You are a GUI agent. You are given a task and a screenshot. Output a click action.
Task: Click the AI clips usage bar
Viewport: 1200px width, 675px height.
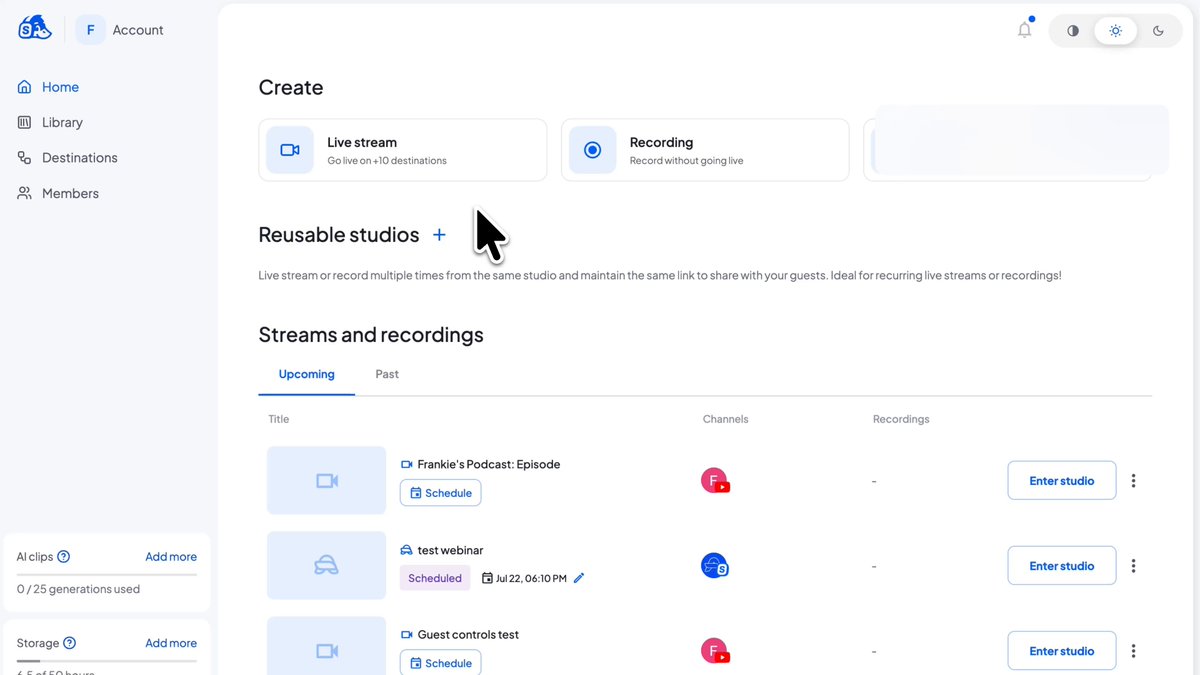click(107, 574)
